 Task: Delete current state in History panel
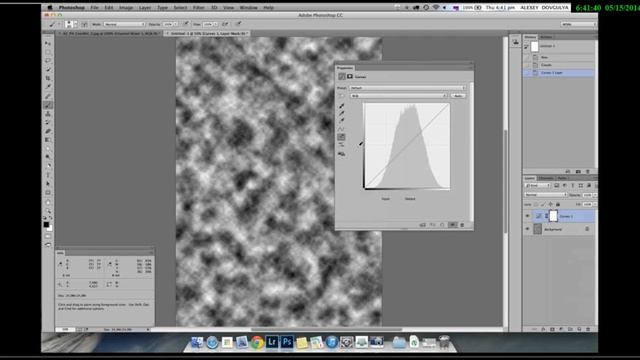588,172
